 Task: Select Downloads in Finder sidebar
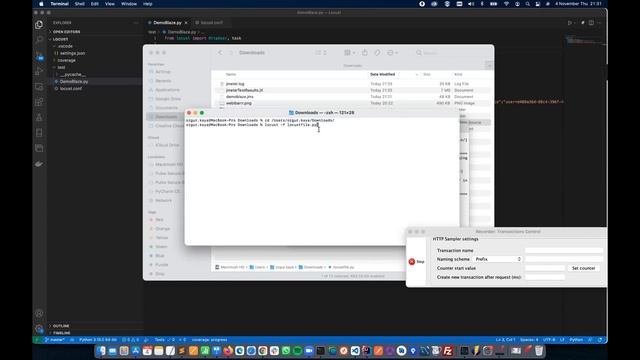pyautogui.click(x=166, y=117)
